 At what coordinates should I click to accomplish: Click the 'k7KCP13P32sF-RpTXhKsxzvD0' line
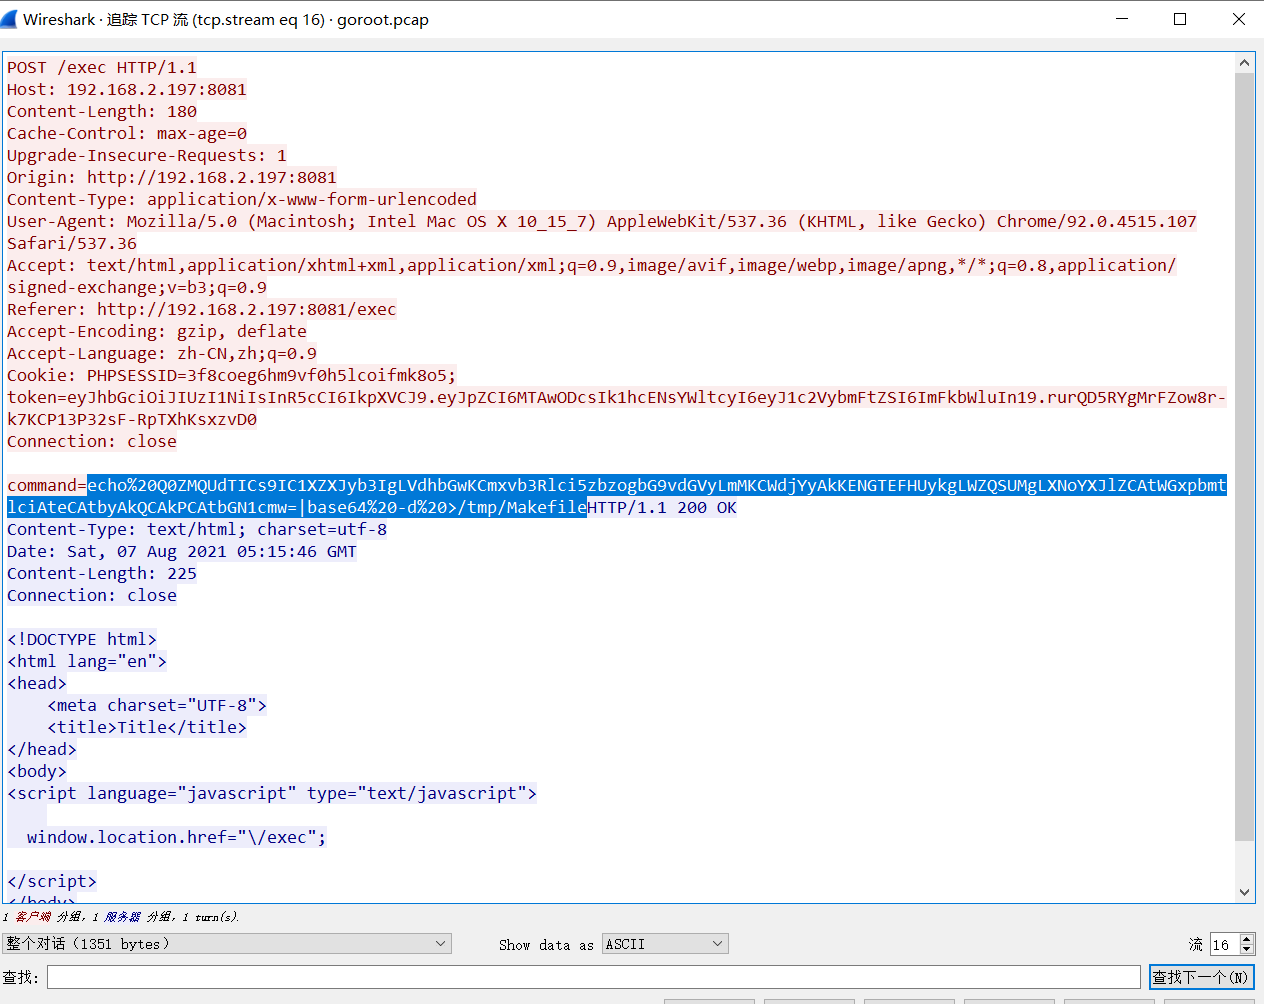(x=132, y=419)
